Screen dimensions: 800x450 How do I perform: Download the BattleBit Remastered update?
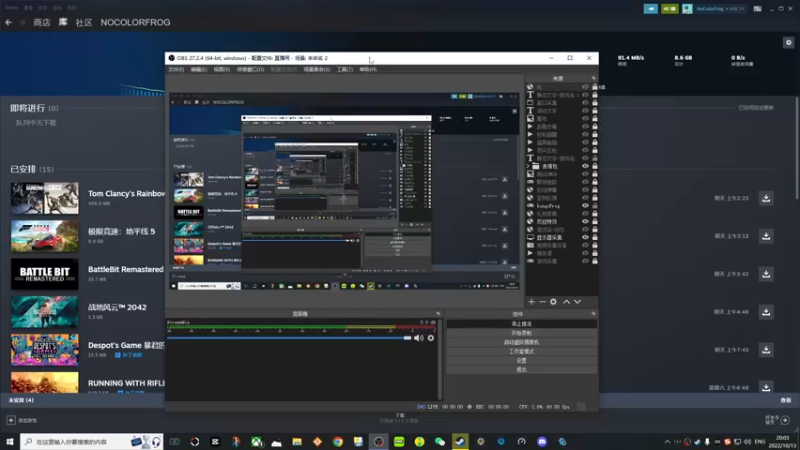coord(766,274)
